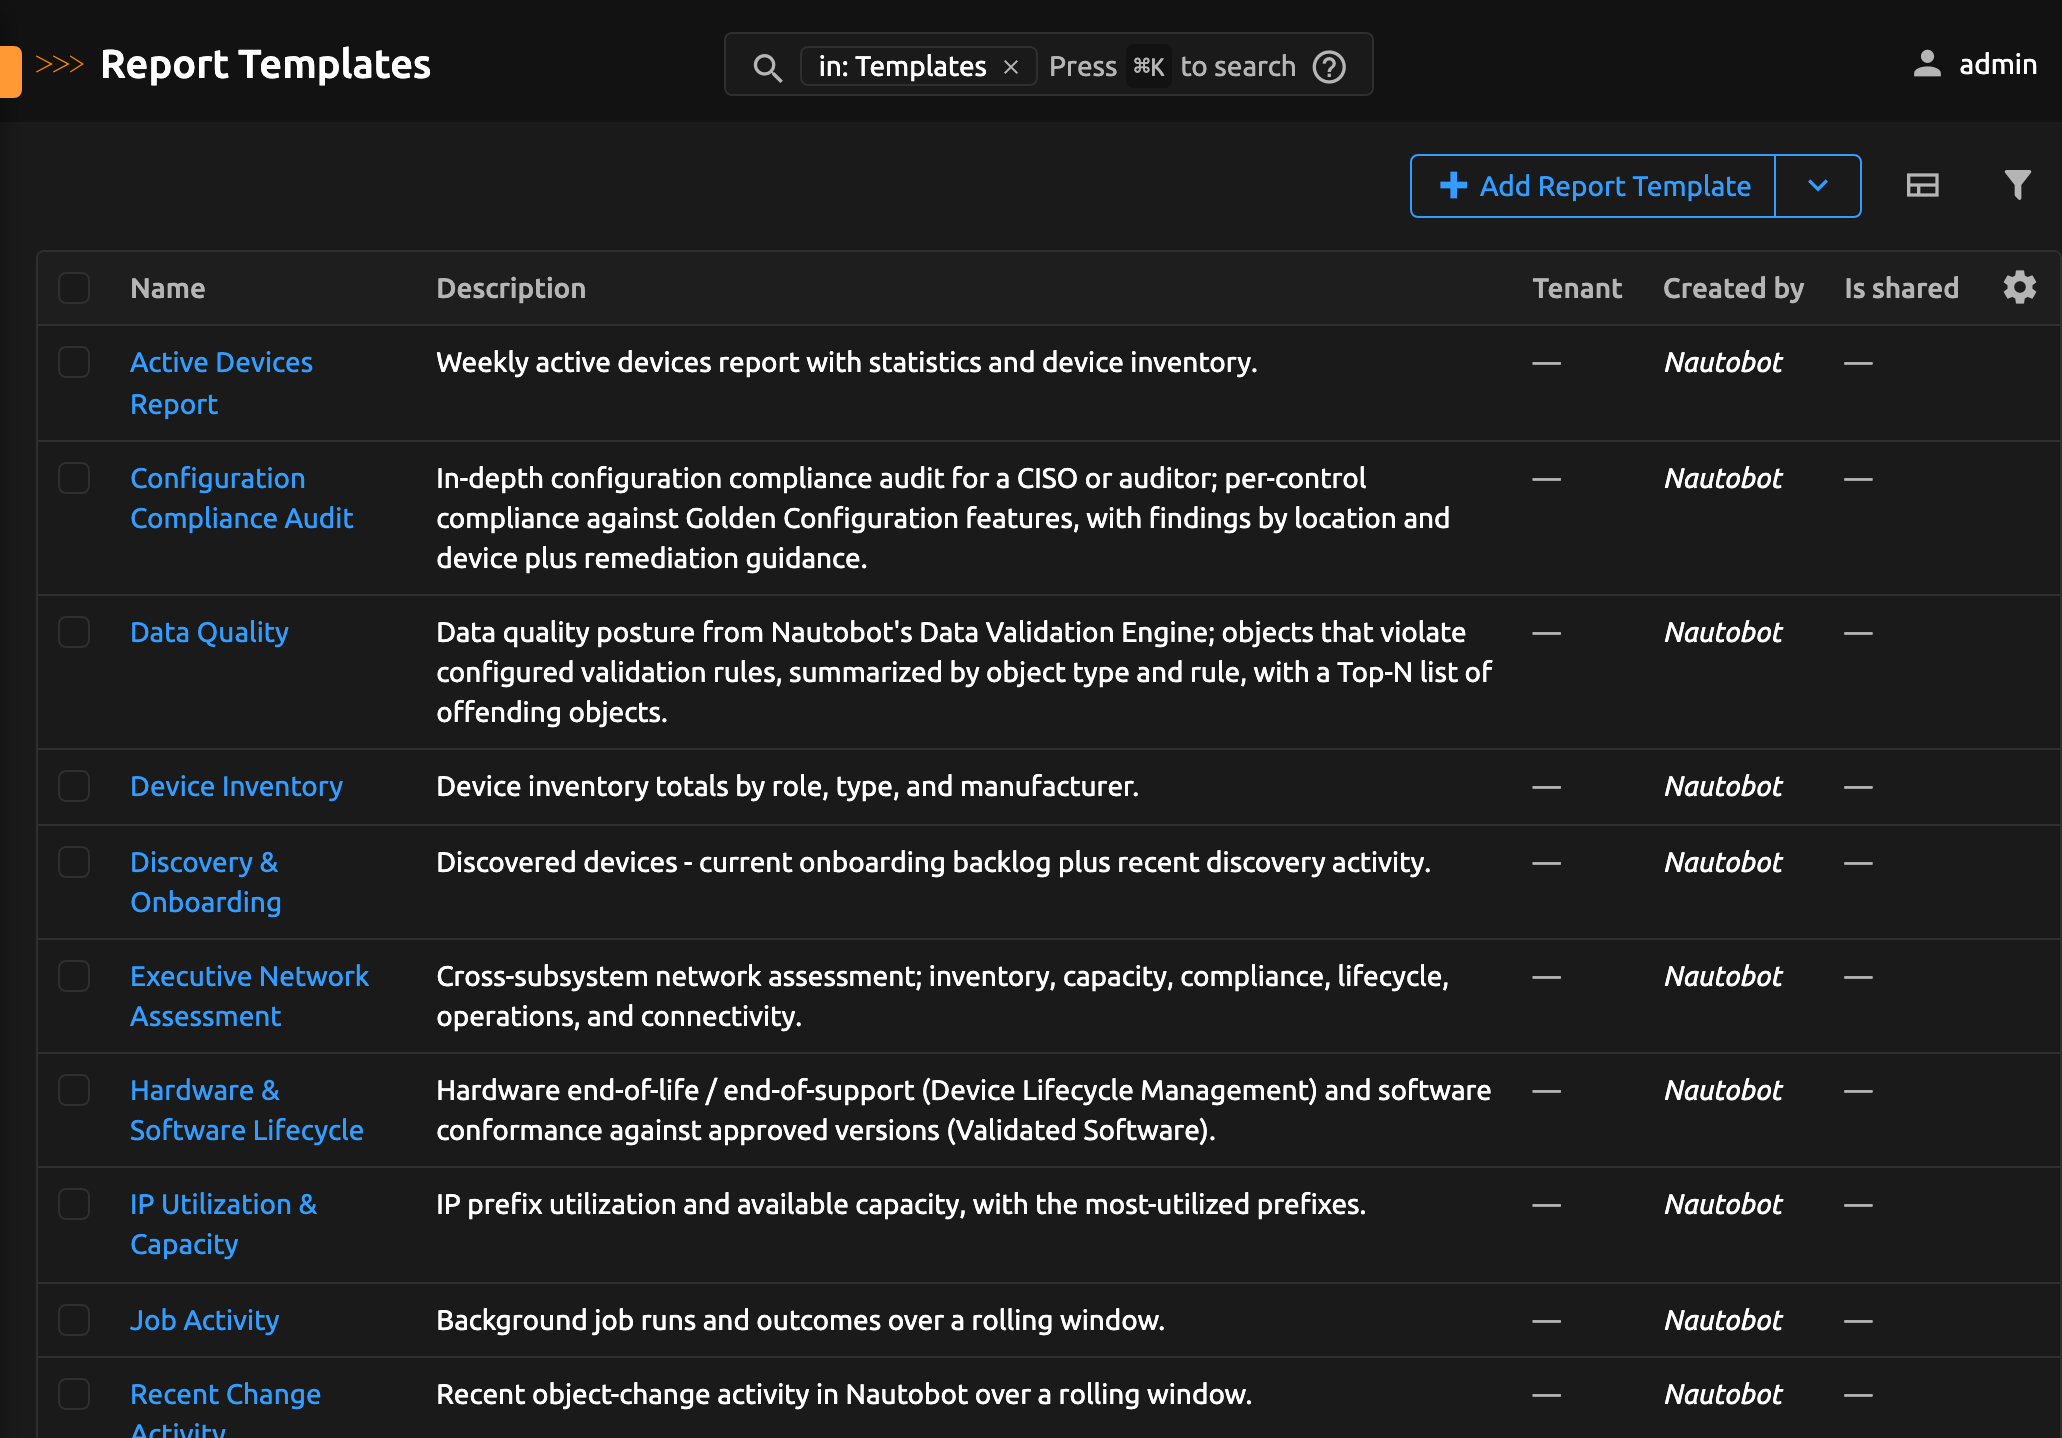The height and width of the screenshot is (1438, 2062).
Task: Open the Hardware & Software Lifecycle template
Action: pos(246,1110)
